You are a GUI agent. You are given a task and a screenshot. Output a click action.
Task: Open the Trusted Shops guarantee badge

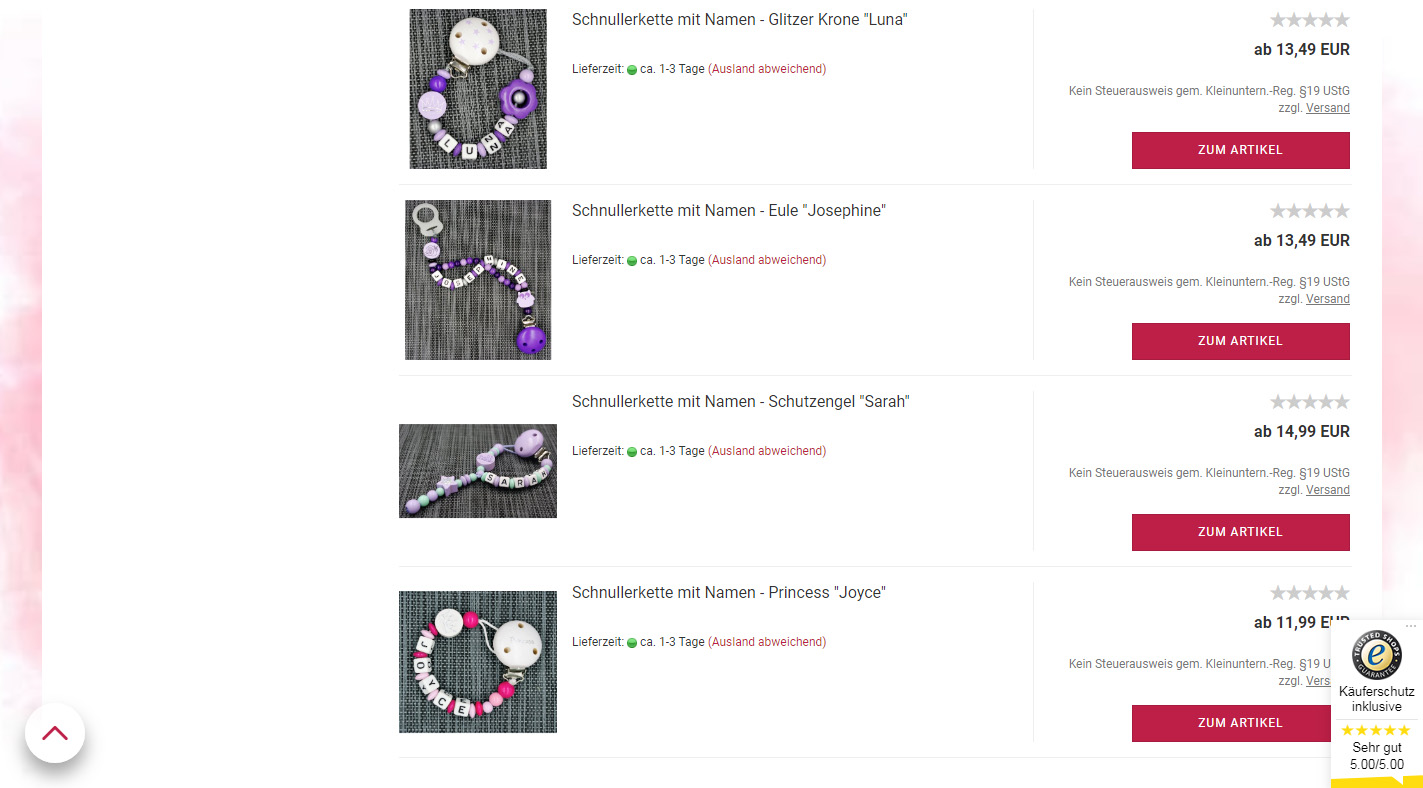tap(1377, 654)
